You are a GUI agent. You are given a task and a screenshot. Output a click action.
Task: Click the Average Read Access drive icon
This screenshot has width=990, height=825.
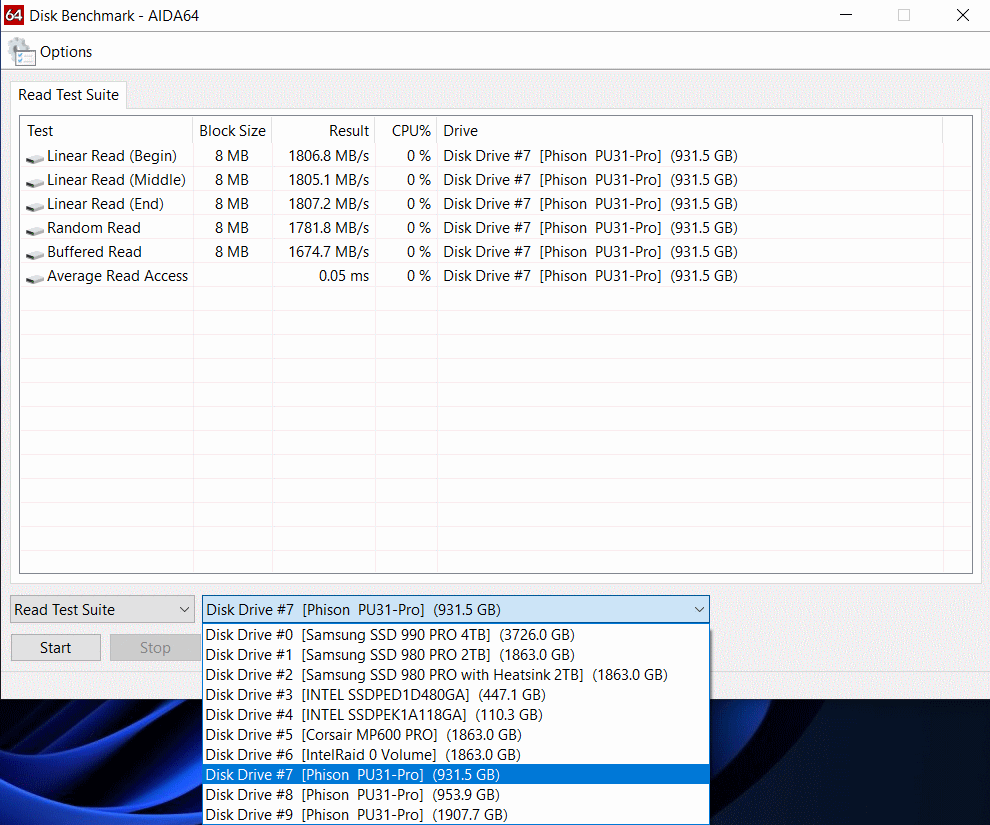point(35,277)
